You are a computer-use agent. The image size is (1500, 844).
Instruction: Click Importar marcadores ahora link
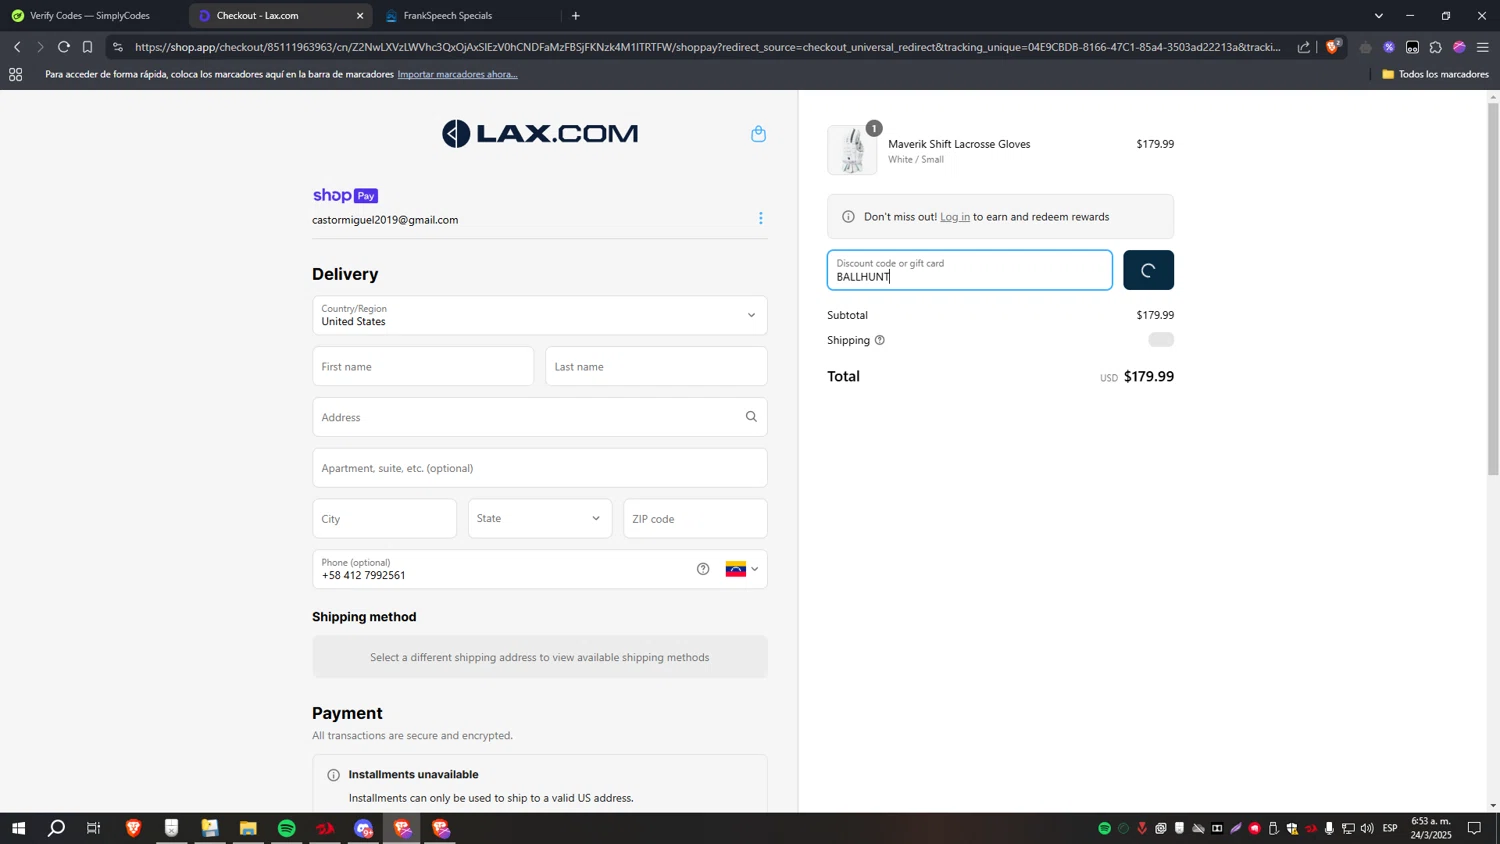(x=457, y=74)
